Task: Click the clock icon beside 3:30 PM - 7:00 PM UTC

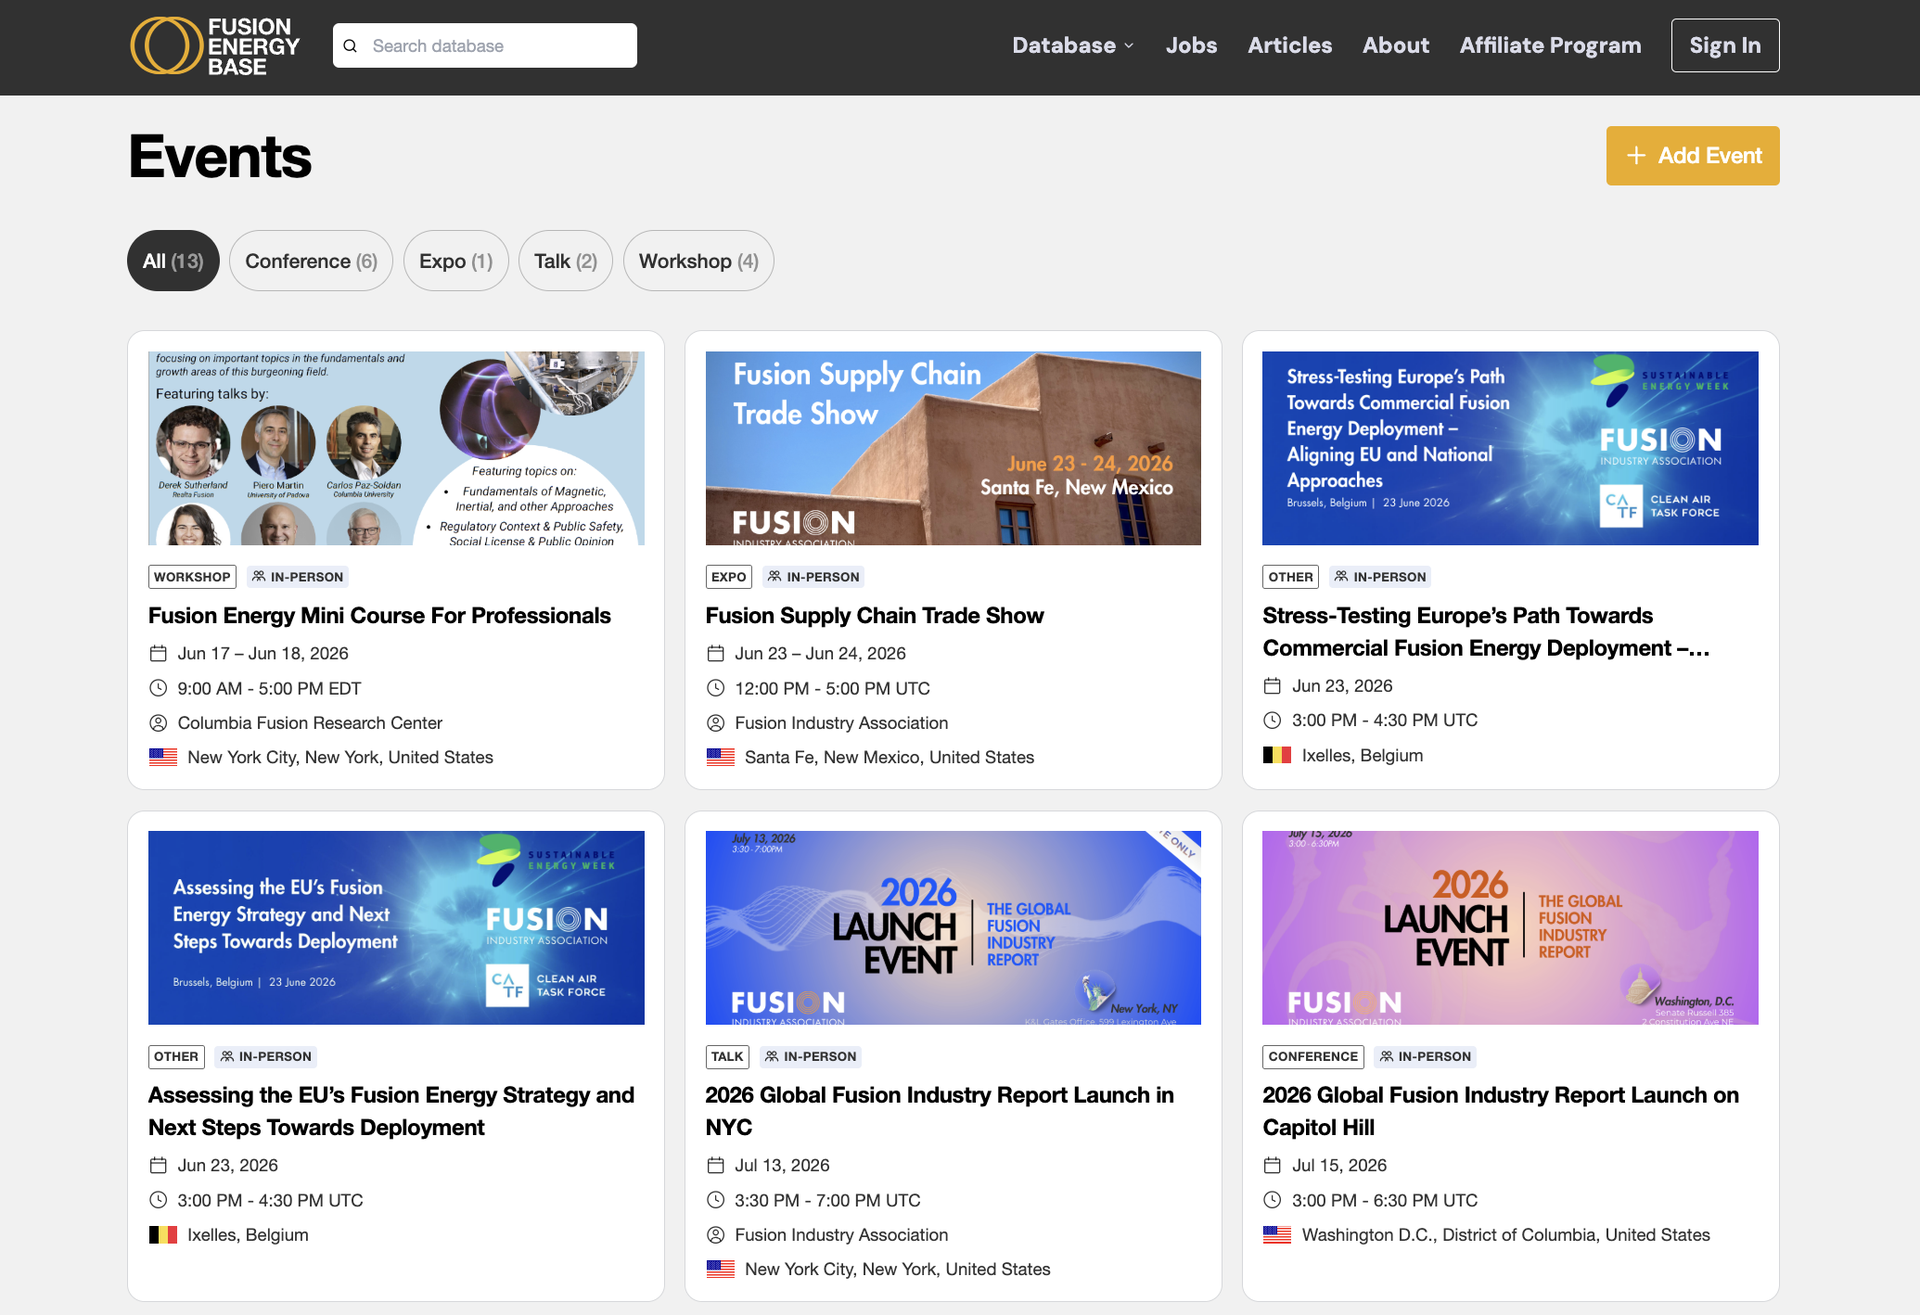Action: pos(715,1200)
